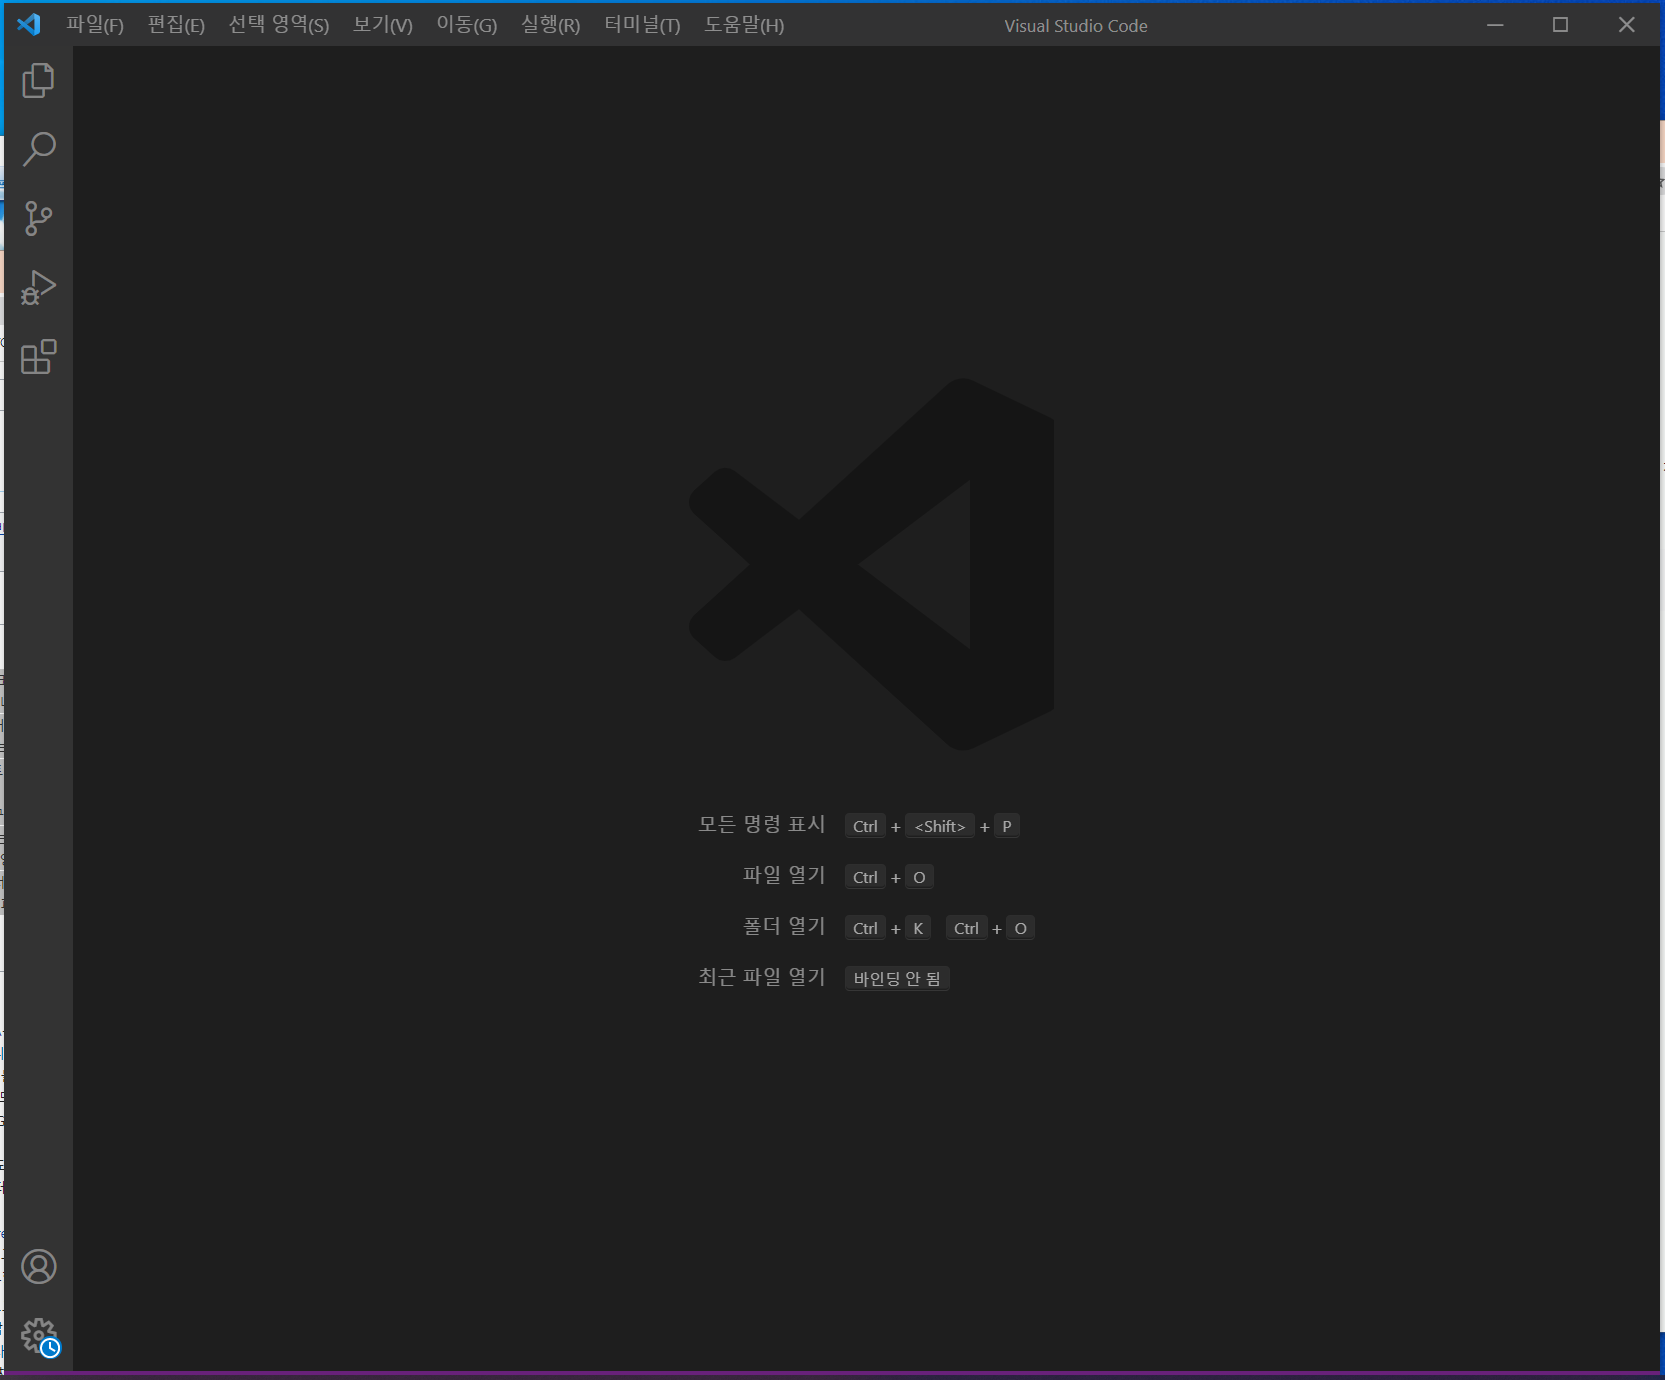Open the Run and Debug view
Screen dimensions: 1665x1380
coord(38,287)
